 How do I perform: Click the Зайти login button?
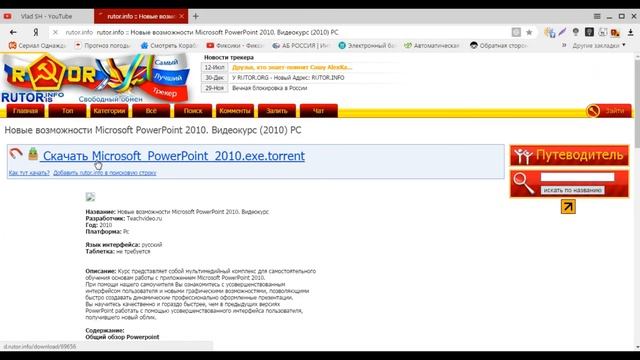point(609,111)
